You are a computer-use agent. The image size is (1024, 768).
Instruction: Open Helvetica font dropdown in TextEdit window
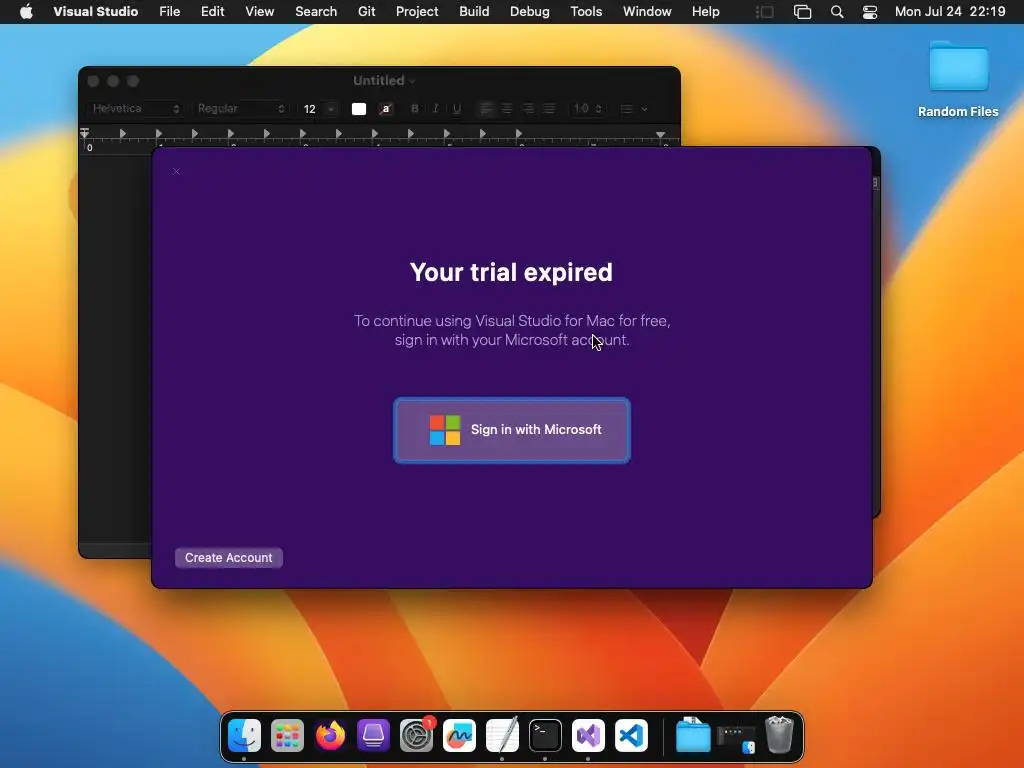pos(135,108)
